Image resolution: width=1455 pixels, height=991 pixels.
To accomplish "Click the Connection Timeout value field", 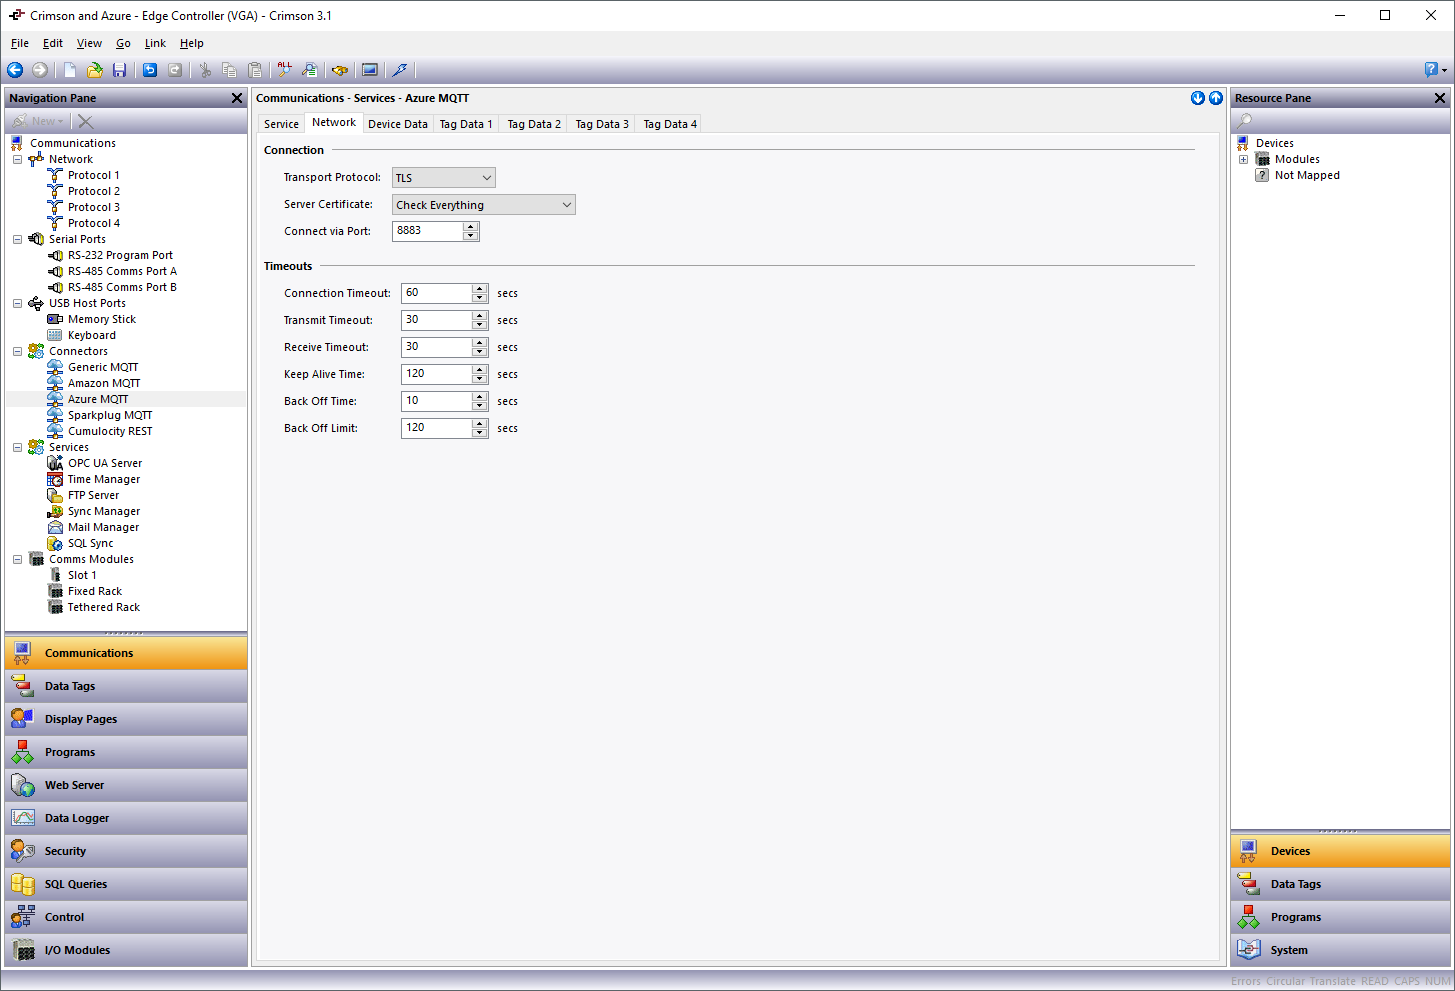I will click(437, 293).
